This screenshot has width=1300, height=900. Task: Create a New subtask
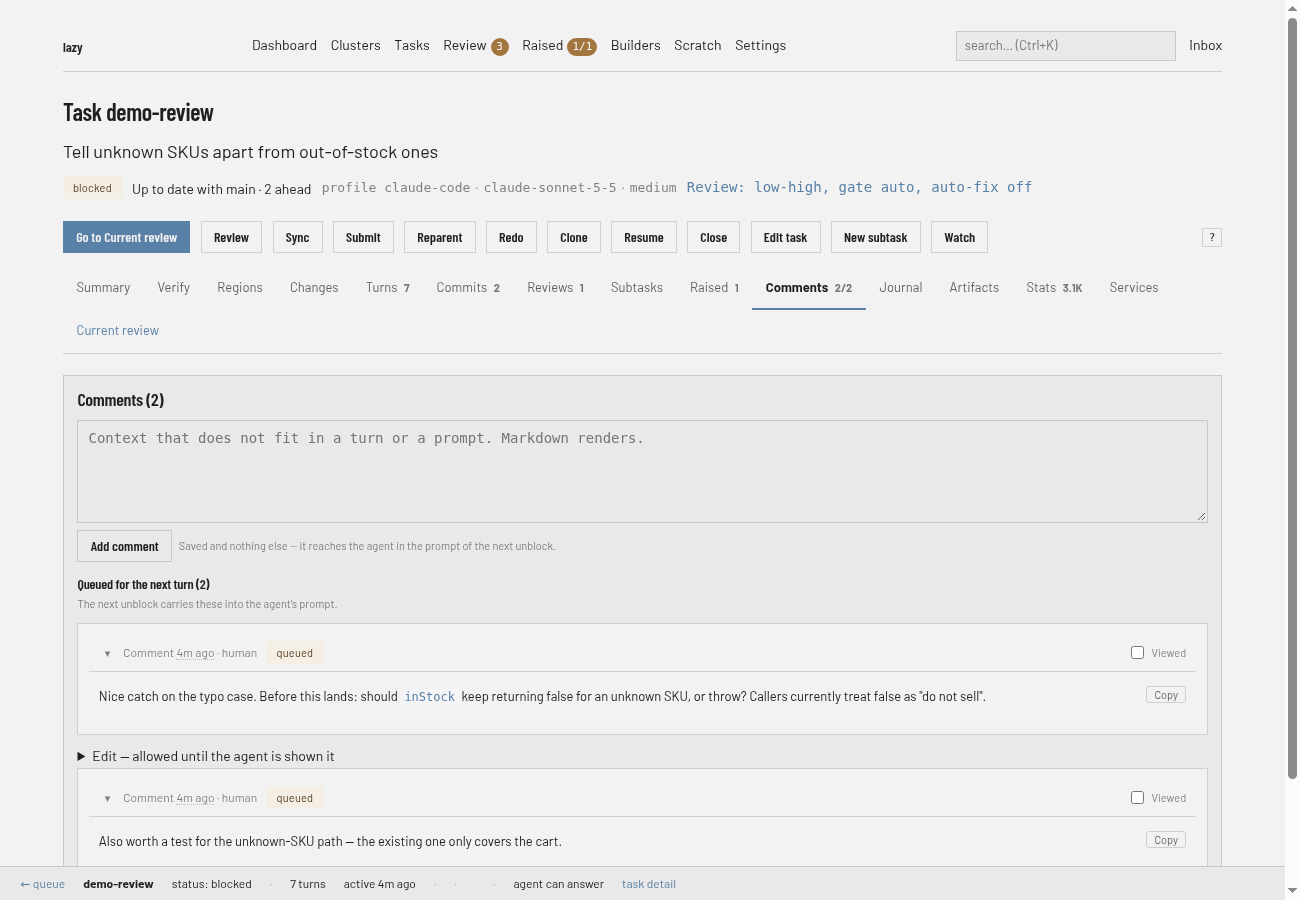(875, 237)
